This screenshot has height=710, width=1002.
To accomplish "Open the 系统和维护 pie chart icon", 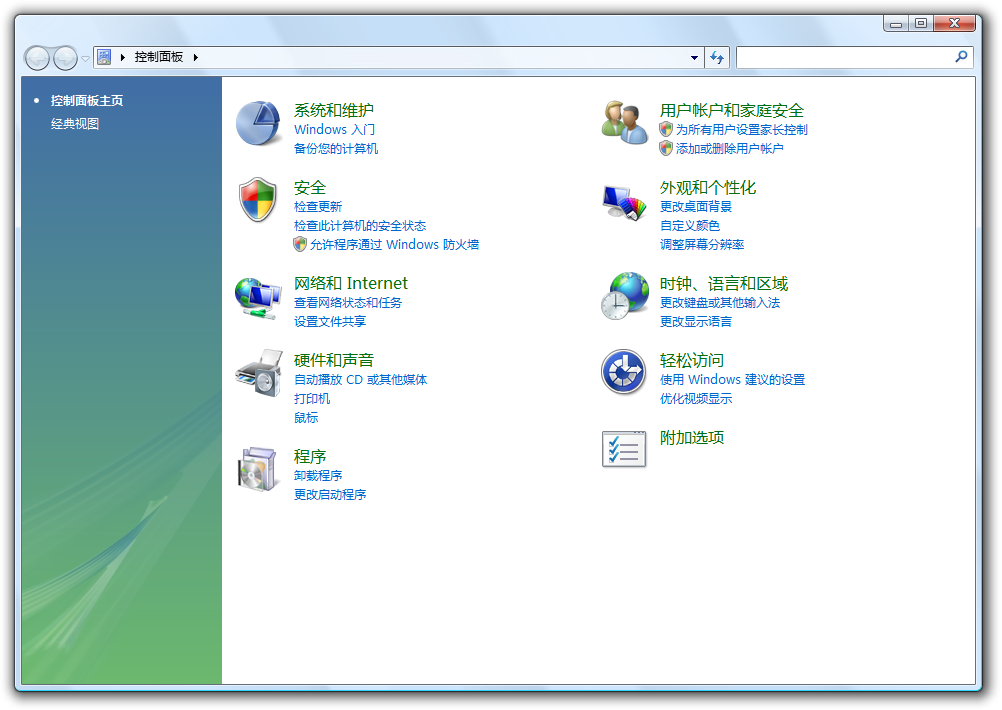I will (x=258, y=123).
